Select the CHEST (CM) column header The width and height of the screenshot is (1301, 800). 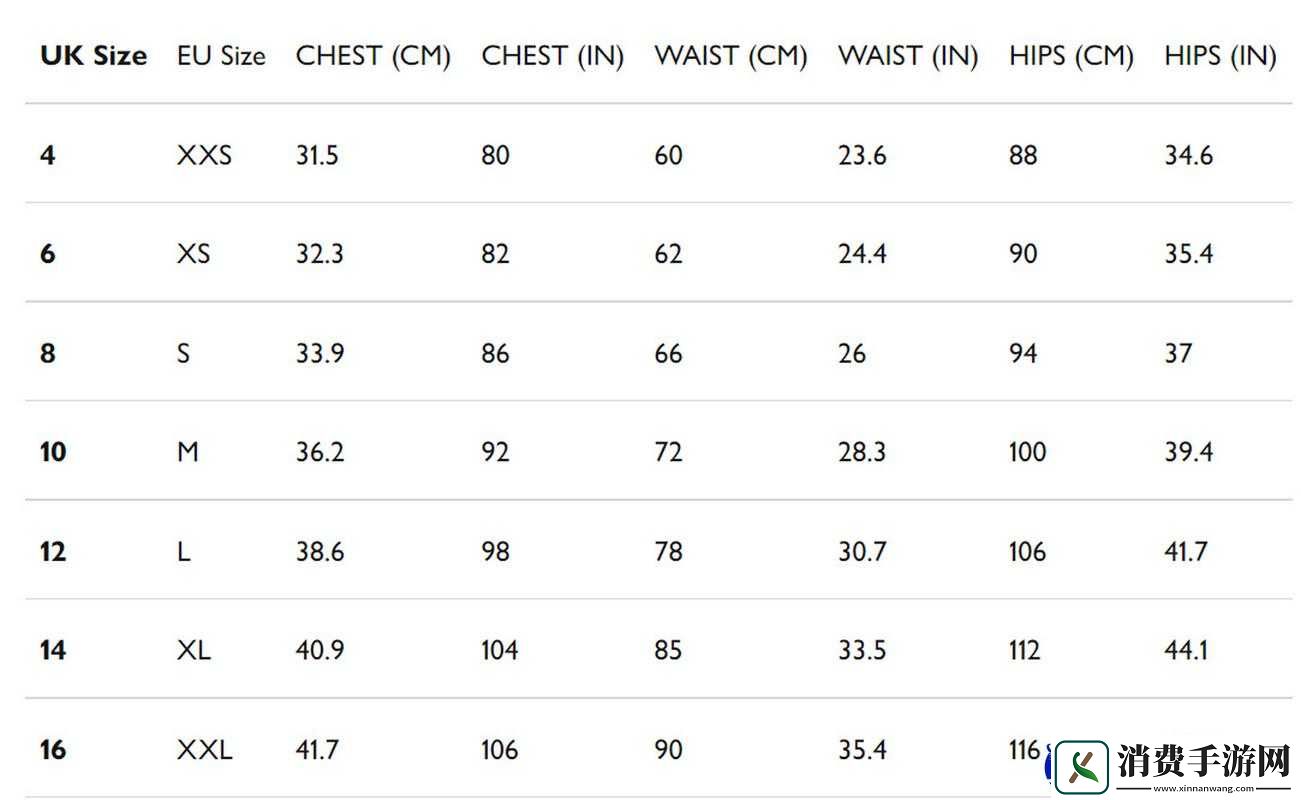click(x=373, y=56)
